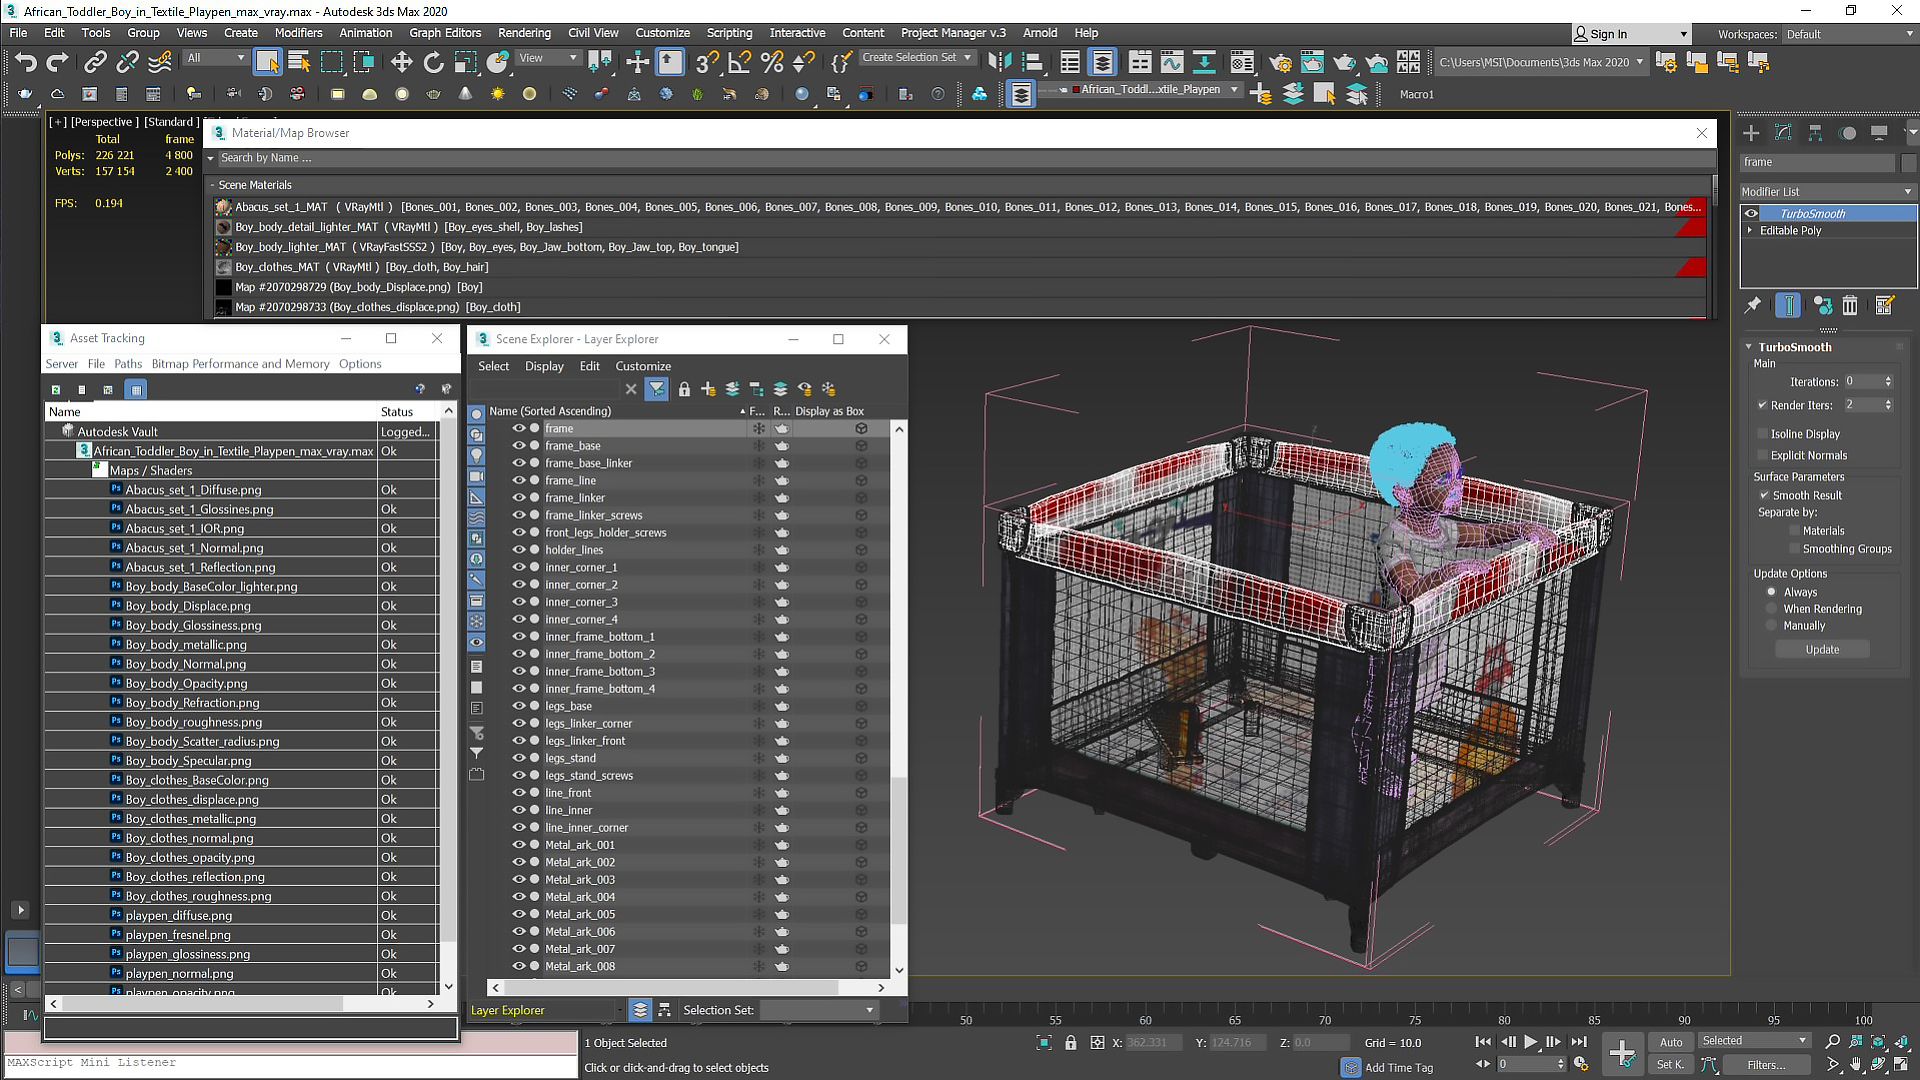Click the Iterations spinner arrows
The width and height of the screenshot is (1920, 1080).
pos(1888,382)
